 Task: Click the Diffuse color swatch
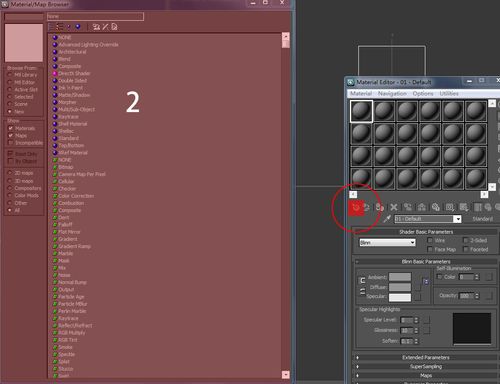400,287
